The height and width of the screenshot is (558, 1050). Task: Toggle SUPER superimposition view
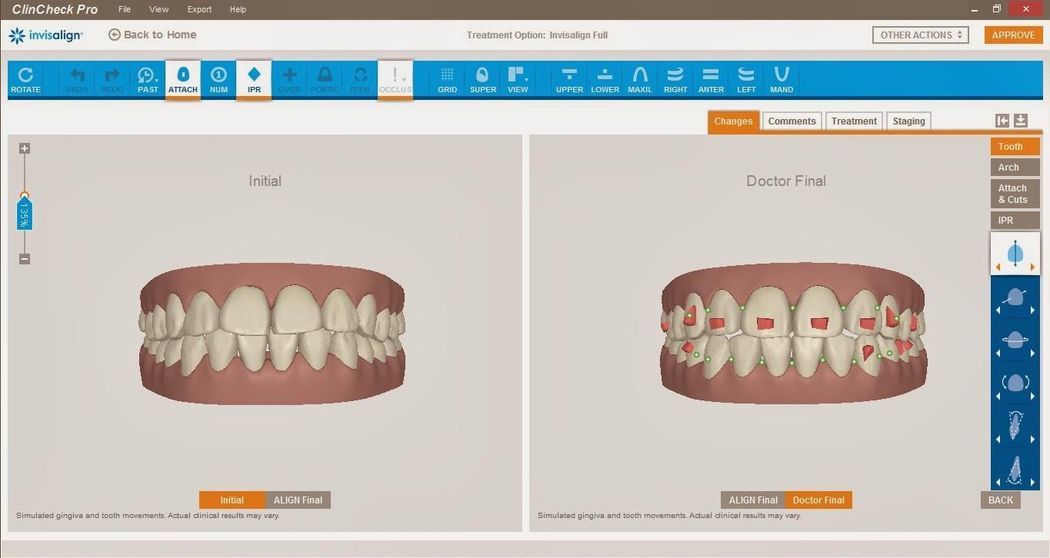point(483,80)
